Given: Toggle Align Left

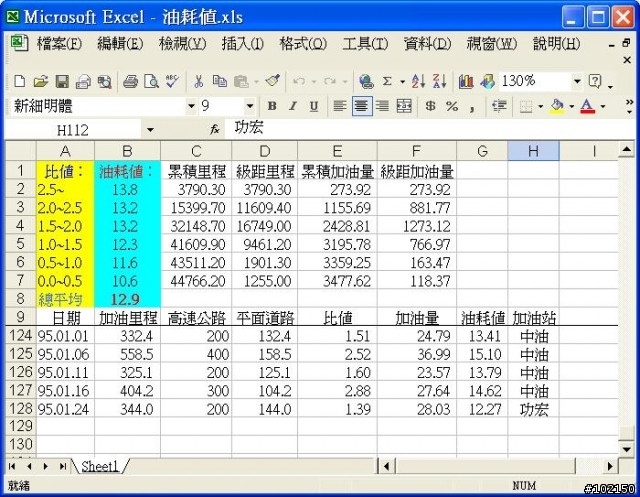Looking at the screenshot, I should (x=340, y=106).
